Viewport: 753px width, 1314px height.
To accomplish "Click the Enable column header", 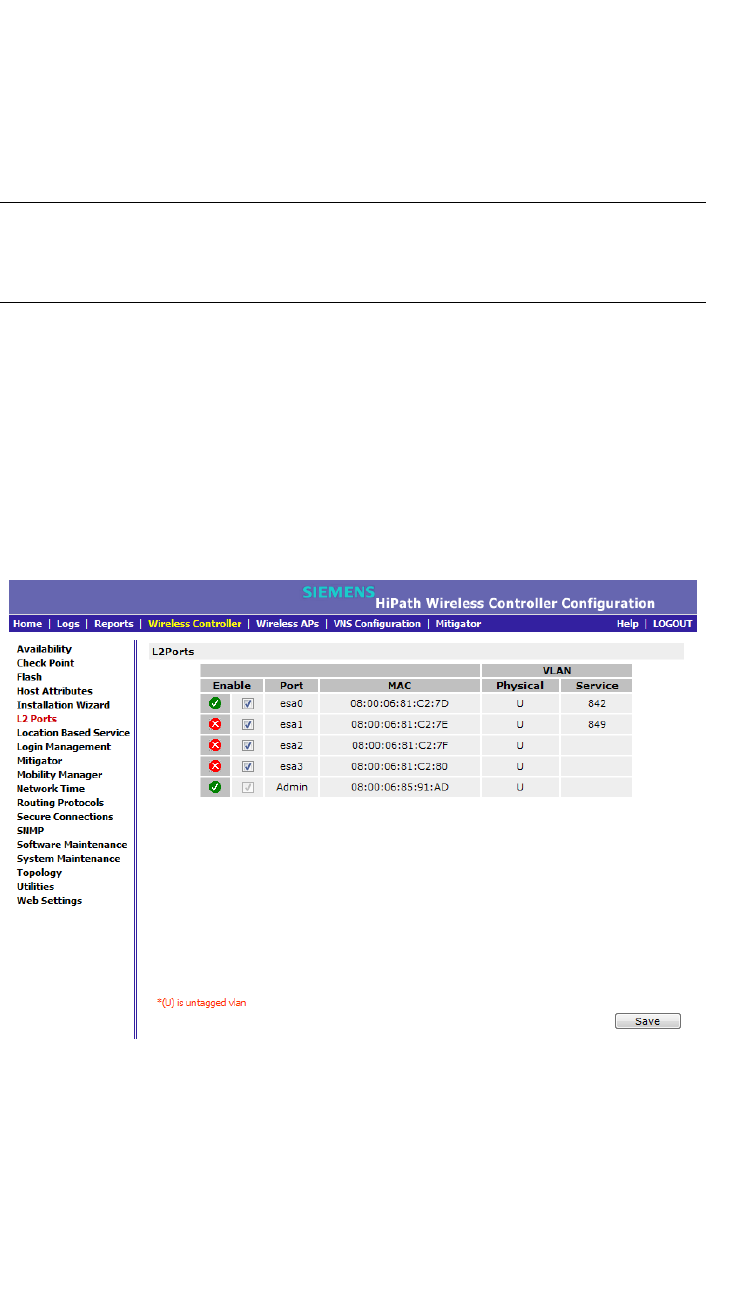I will tap(232, 686).
